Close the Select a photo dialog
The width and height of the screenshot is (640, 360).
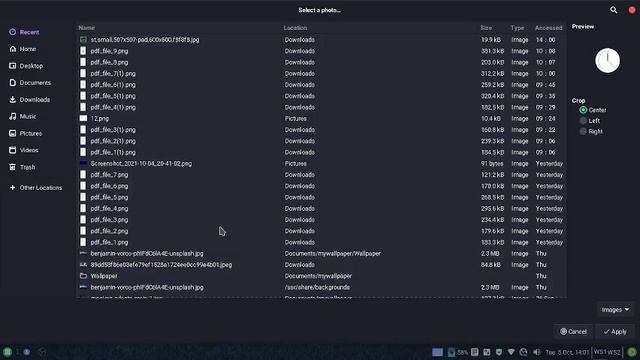coord(632,10)
